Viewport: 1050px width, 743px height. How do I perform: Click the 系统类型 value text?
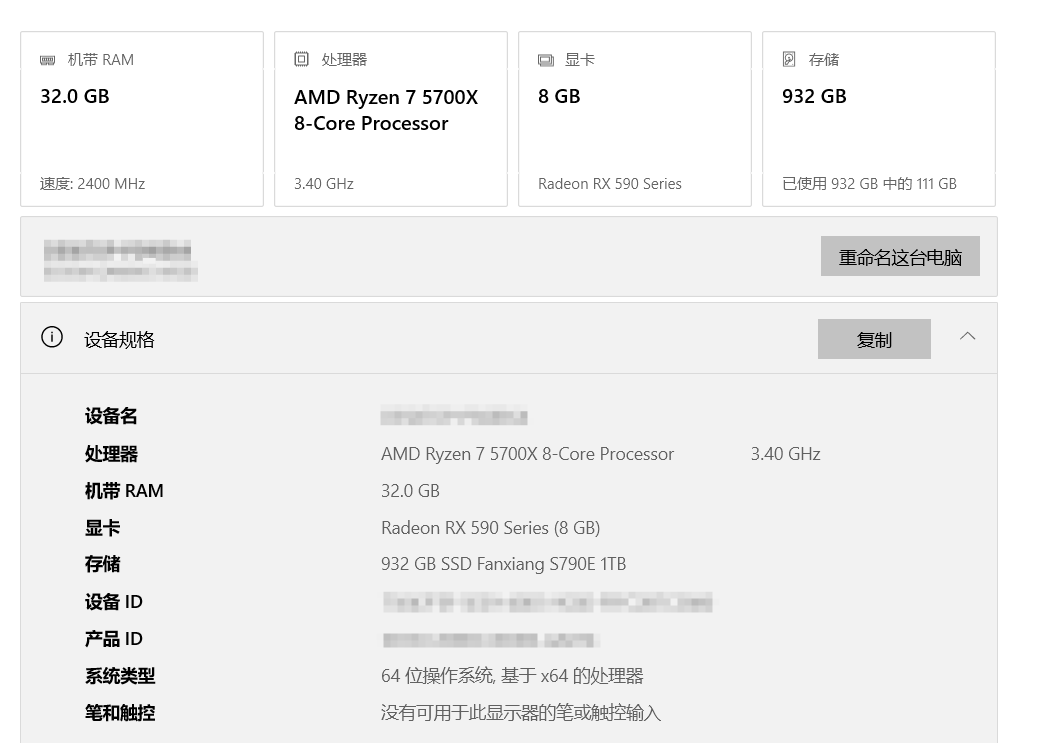click(511, 676)
